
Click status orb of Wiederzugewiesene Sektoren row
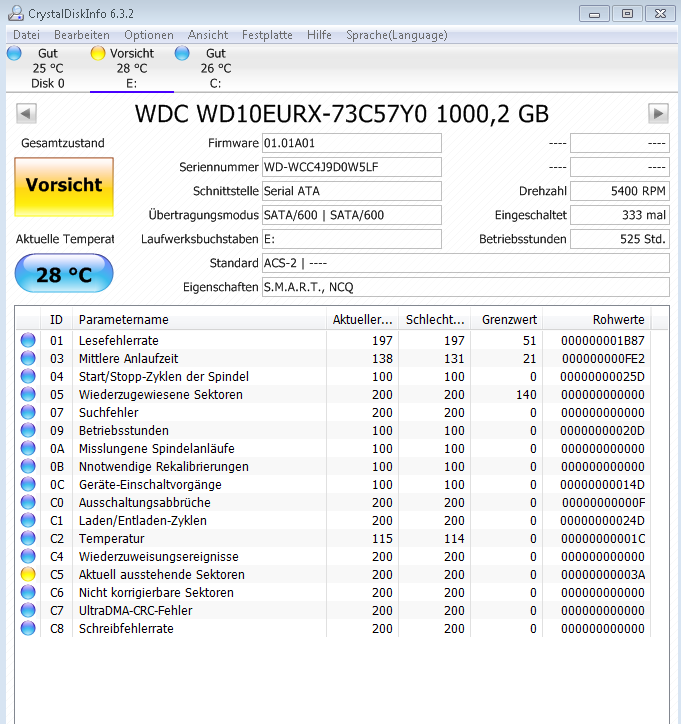[x=28, y=394]
